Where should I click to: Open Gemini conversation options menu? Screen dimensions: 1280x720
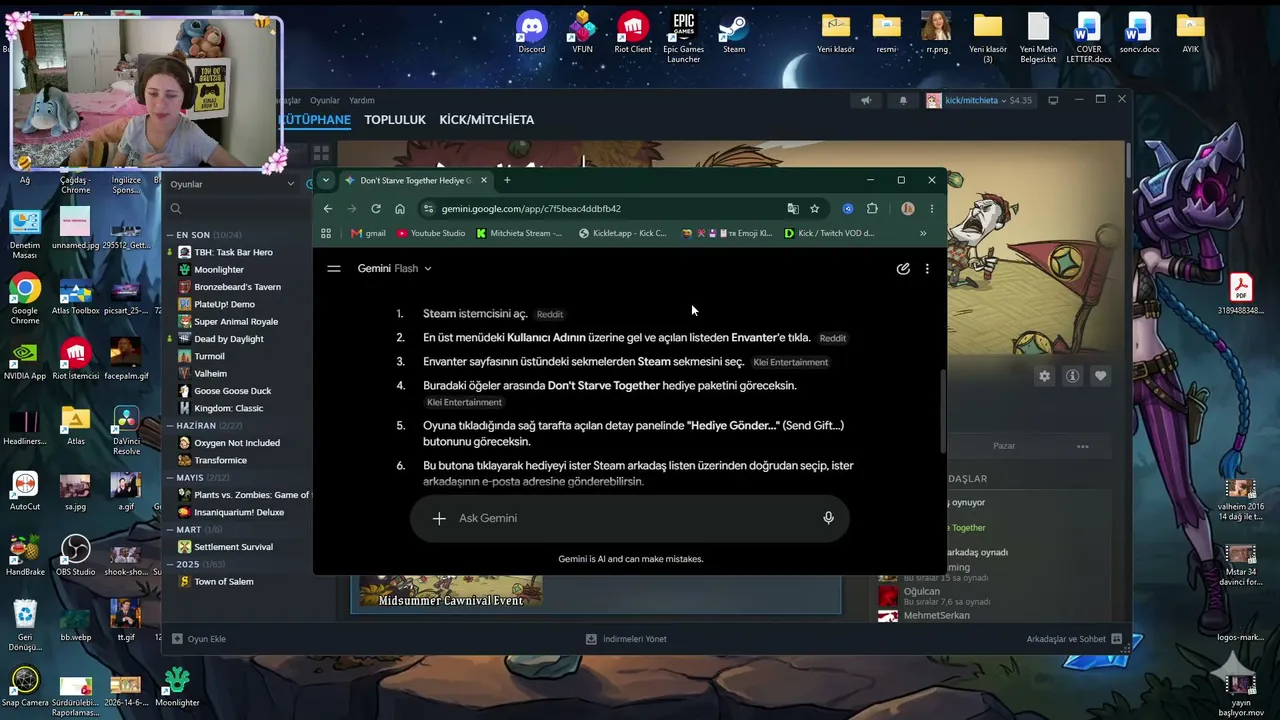[x=927, y=268]
